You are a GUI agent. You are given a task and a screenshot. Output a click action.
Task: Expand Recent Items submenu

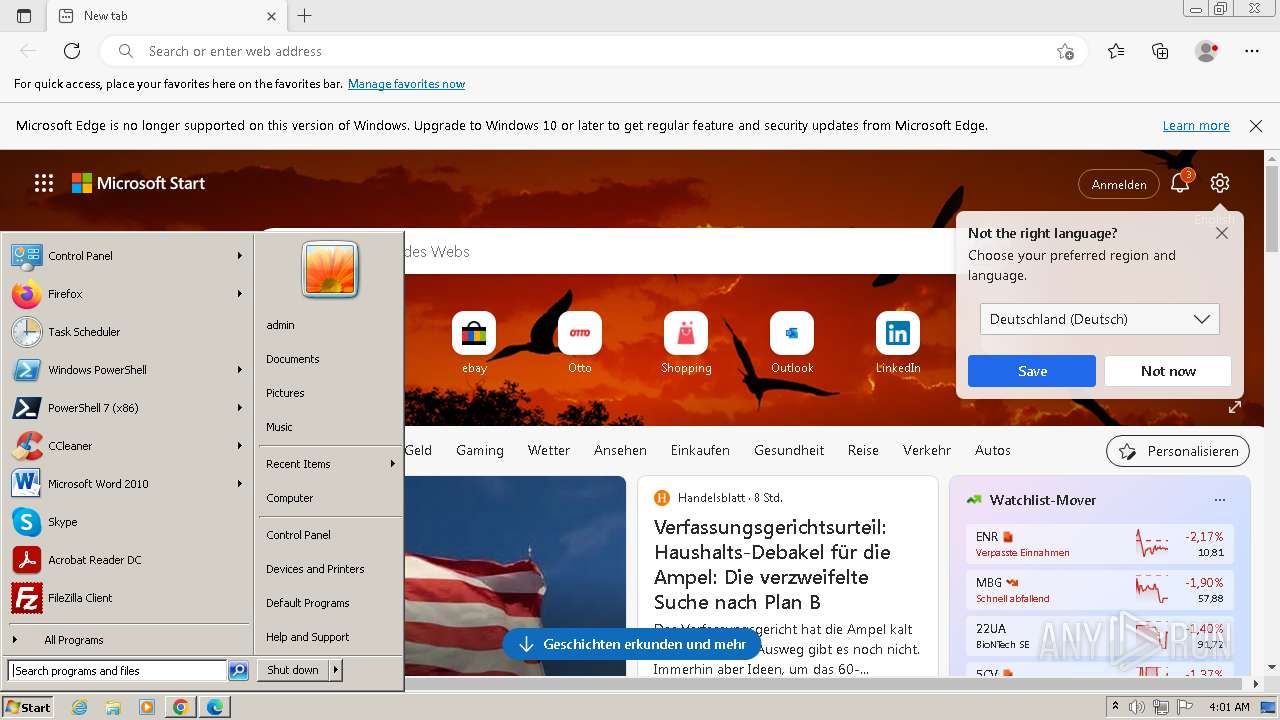(x=329, y=464)
